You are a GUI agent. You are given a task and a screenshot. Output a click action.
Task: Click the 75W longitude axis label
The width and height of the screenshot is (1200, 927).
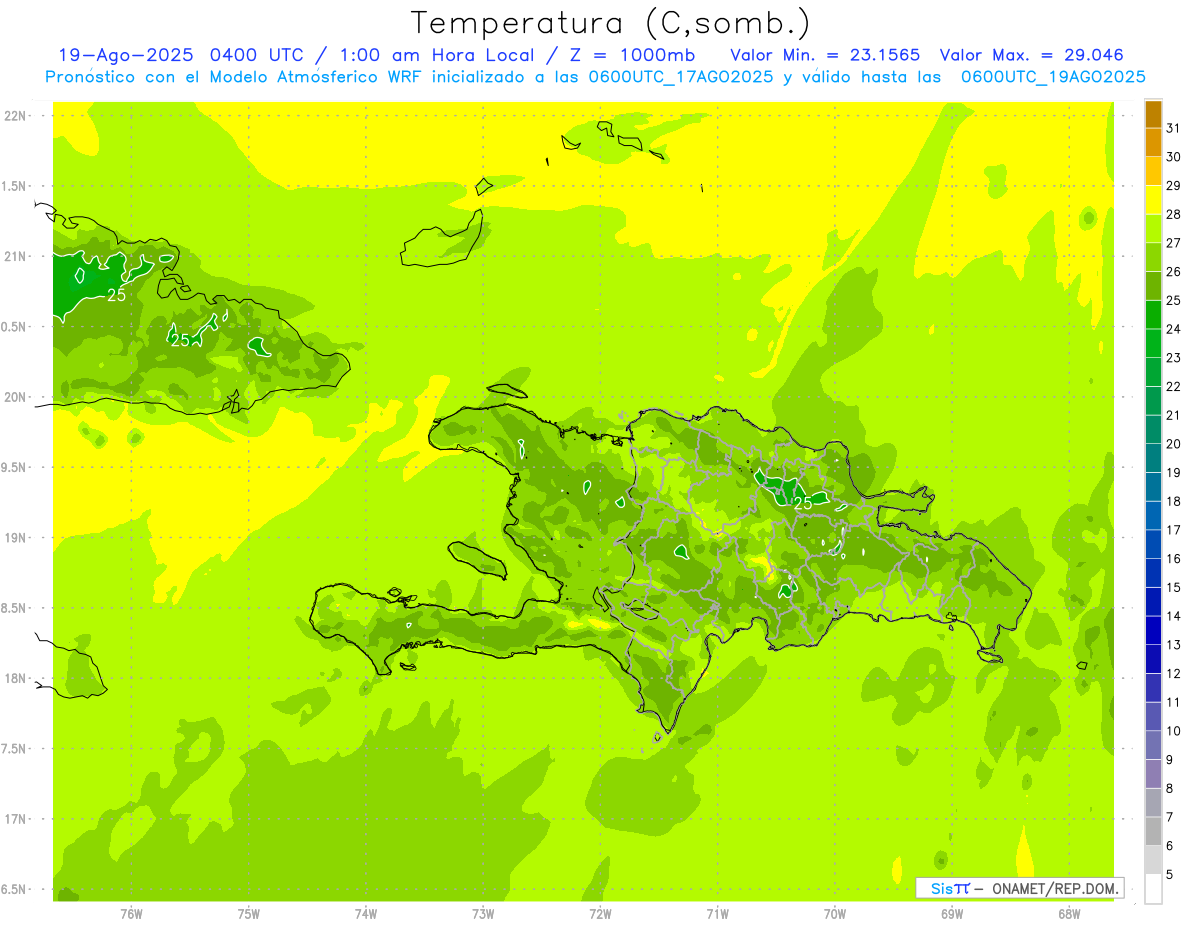[x=249, y=914]
